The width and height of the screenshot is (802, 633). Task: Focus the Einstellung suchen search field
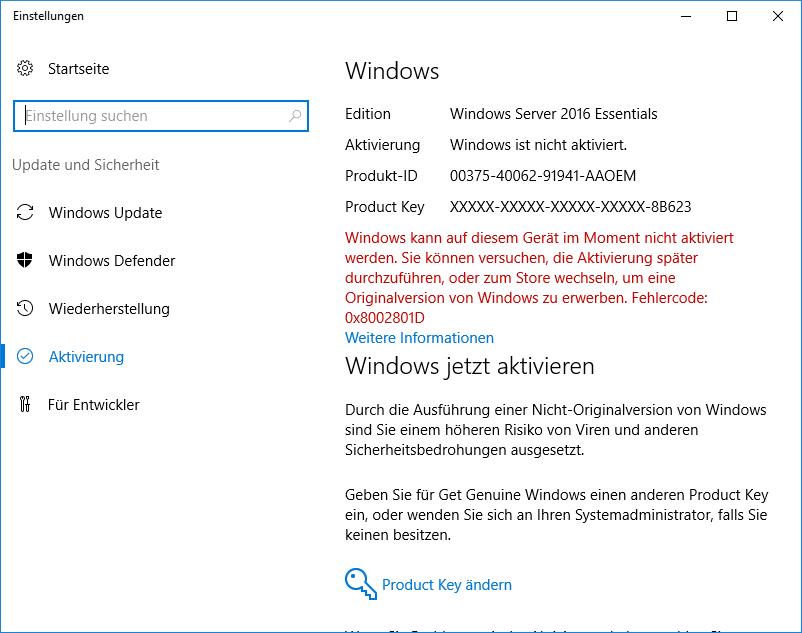161,116
